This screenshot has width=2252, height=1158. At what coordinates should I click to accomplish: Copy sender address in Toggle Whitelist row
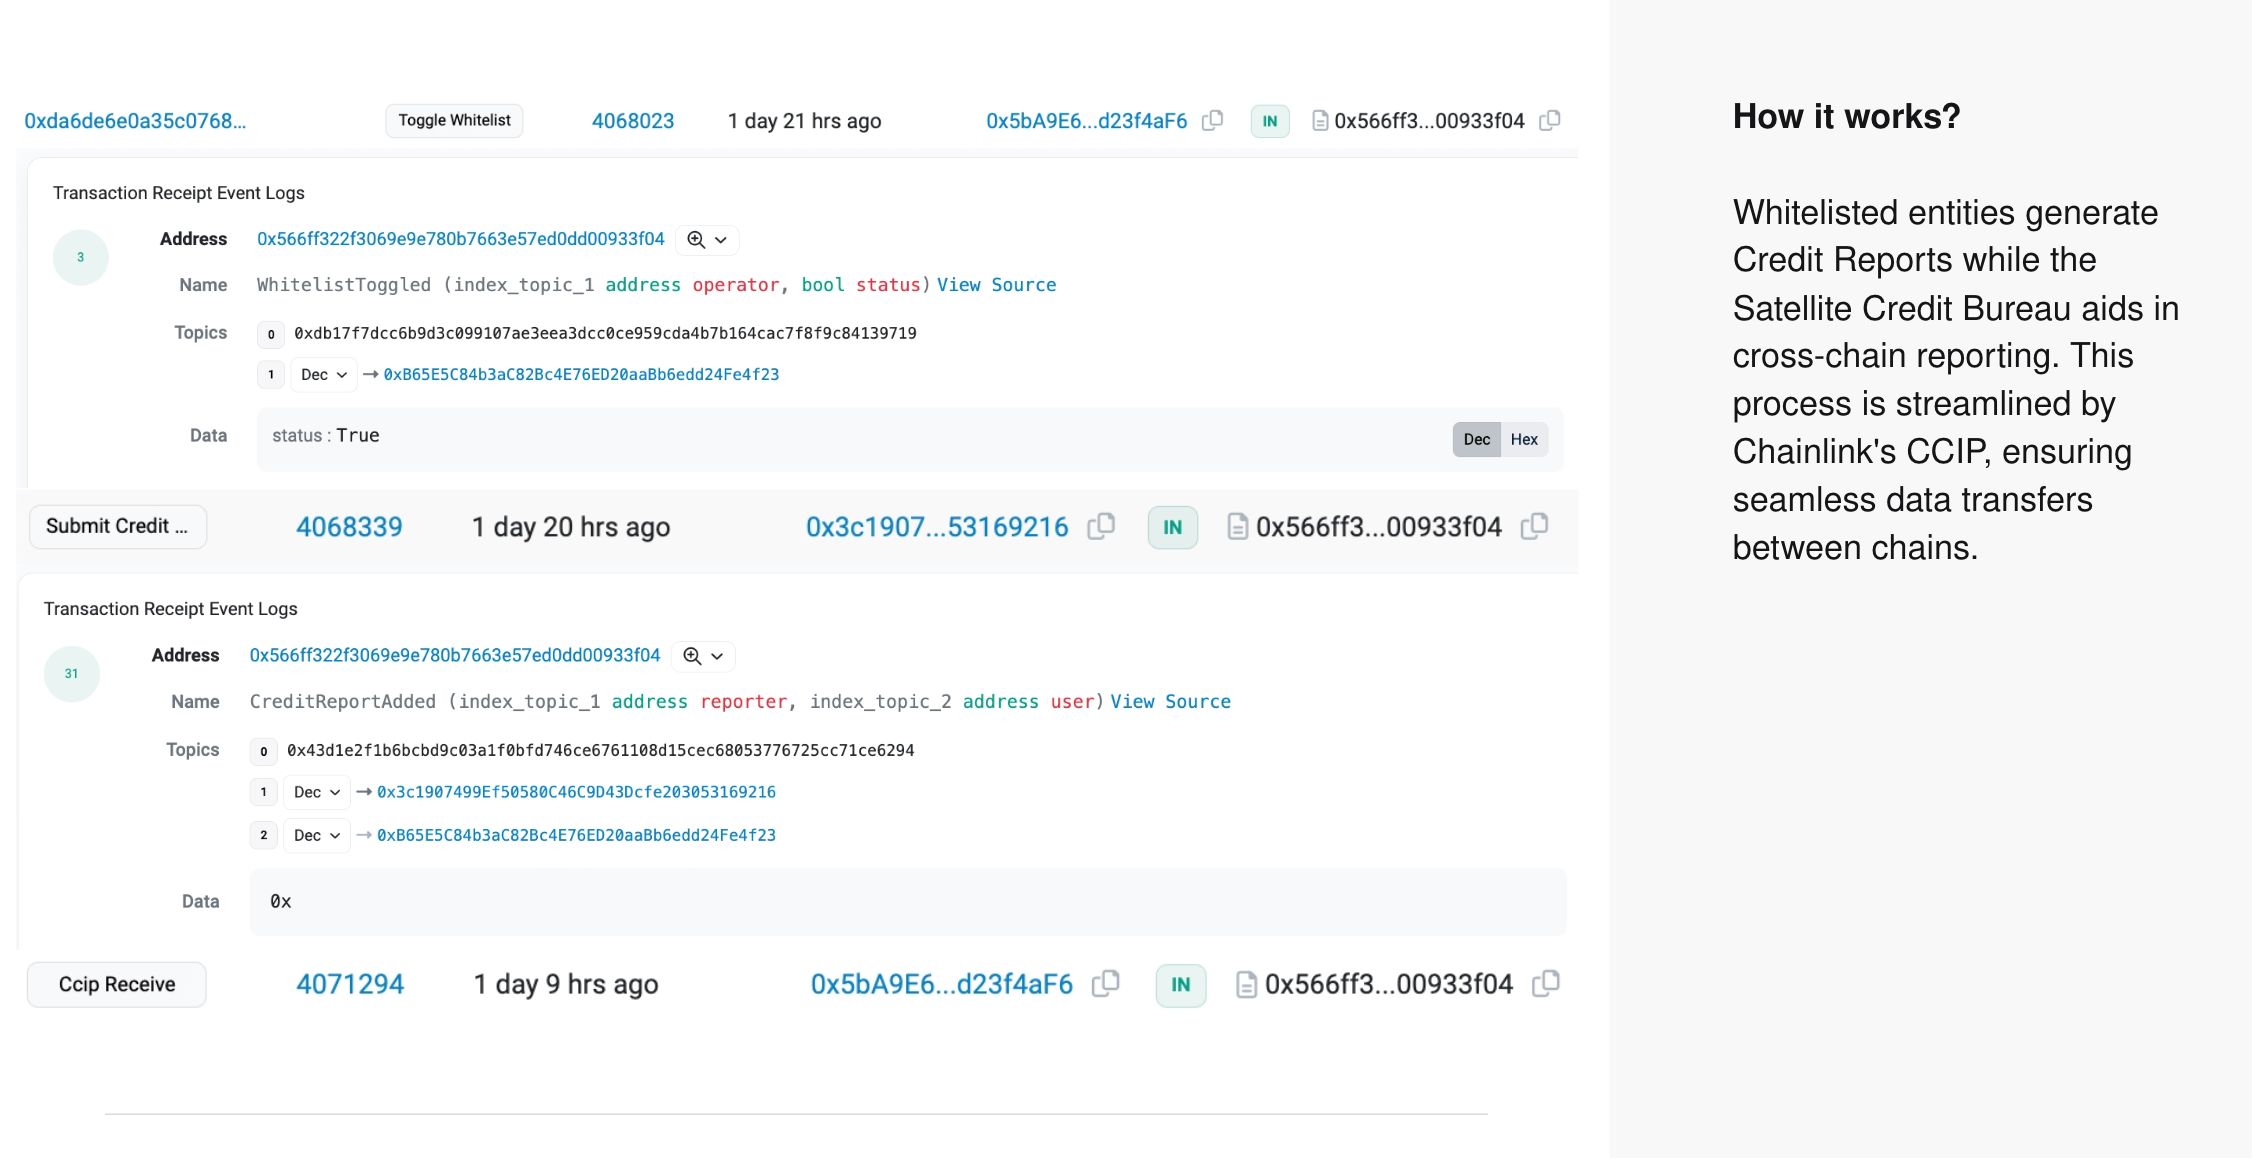click(1212, 121)
